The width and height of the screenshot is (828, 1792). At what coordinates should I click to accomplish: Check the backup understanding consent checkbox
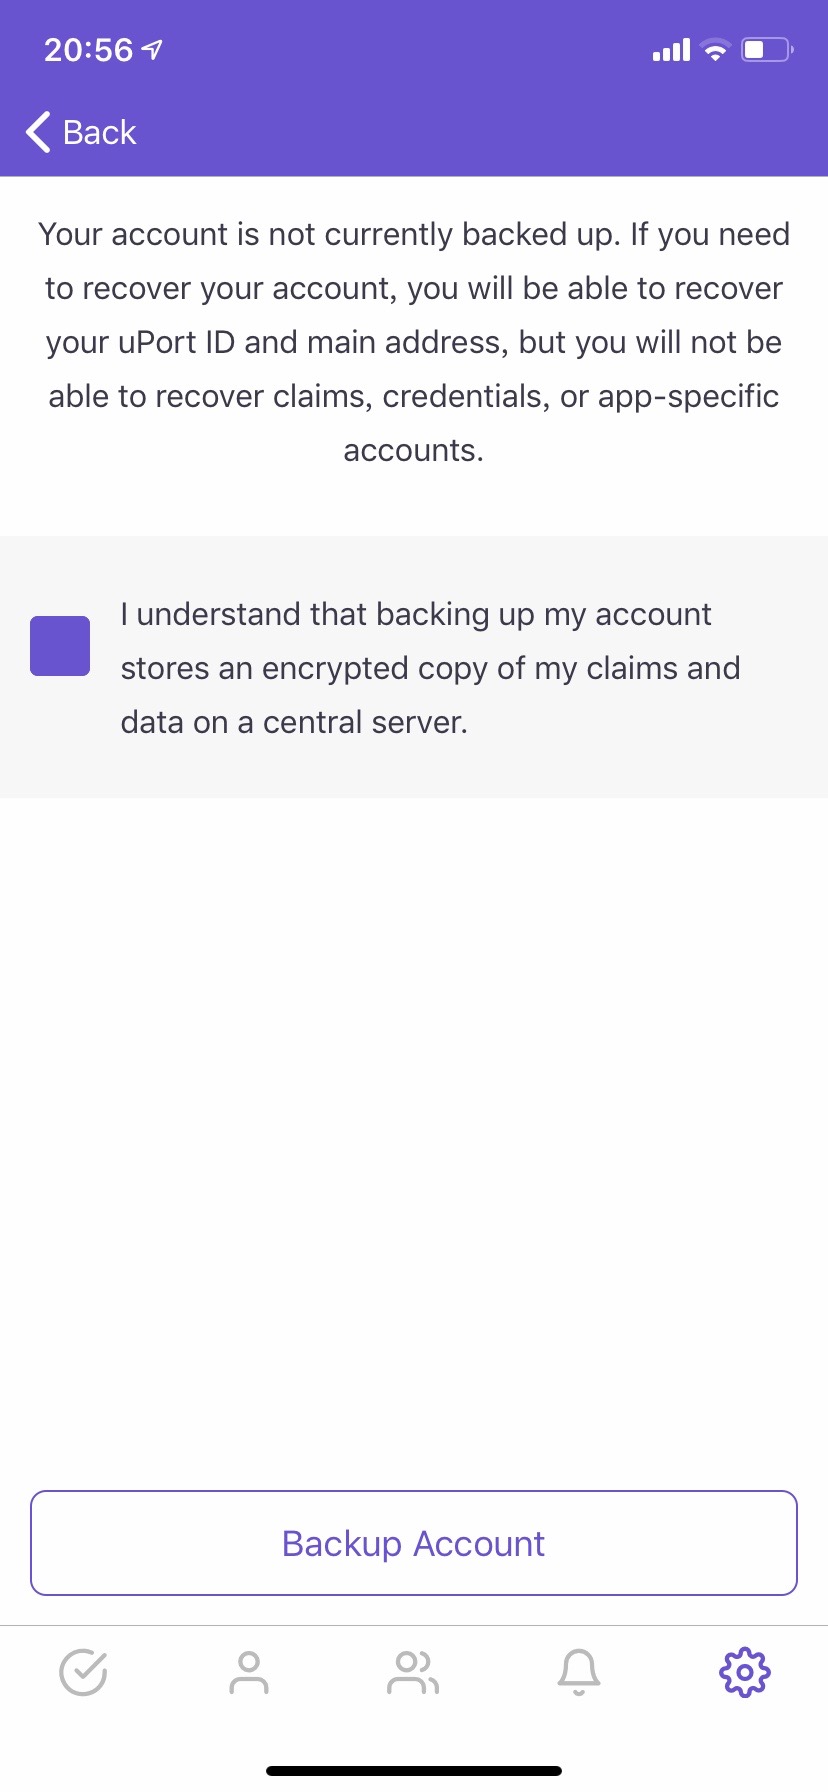click(60, 645)
